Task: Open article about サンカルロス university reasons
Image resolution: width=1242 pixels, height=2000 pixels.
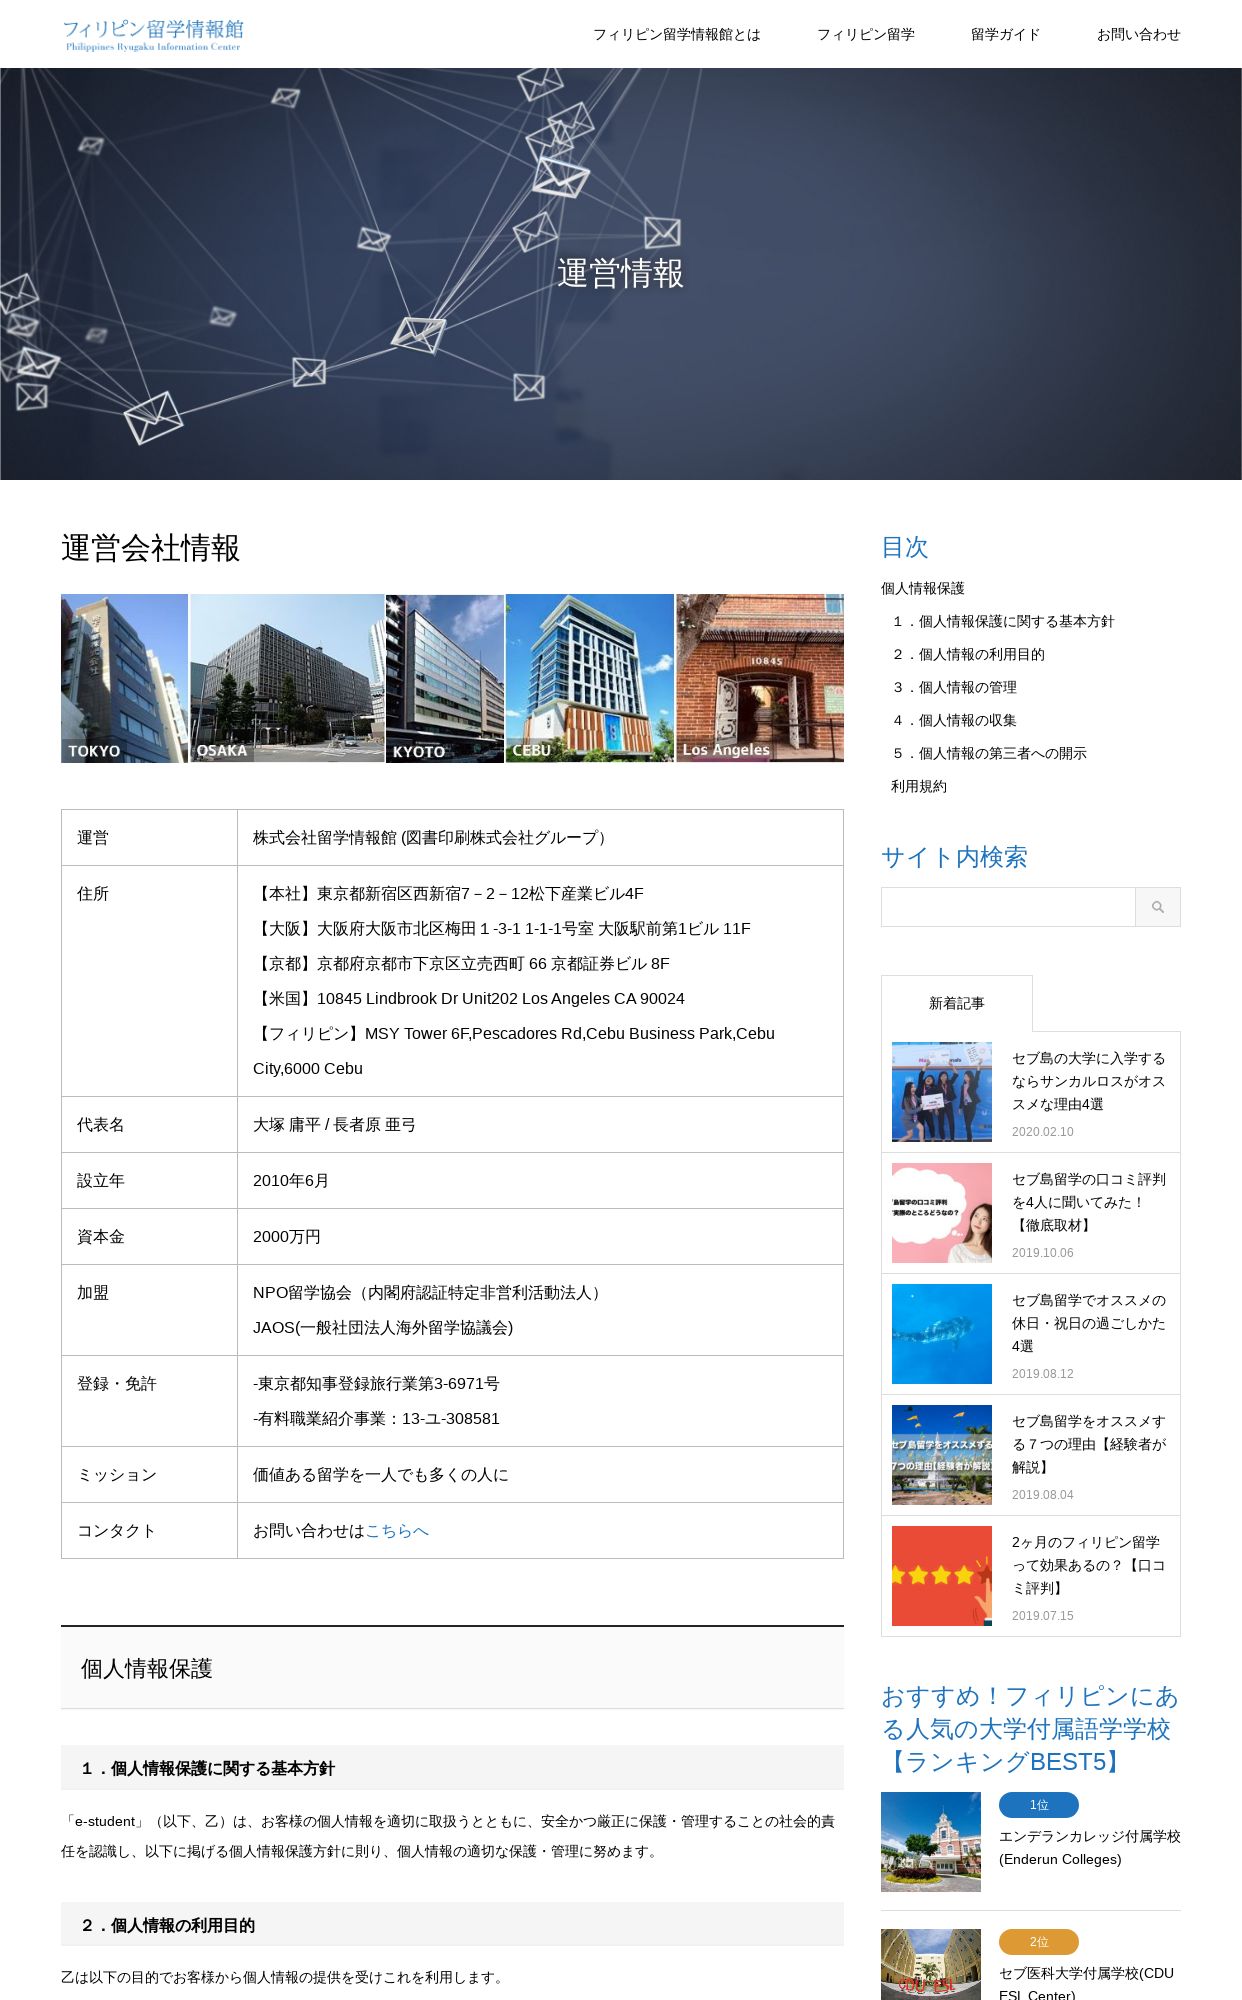Action: 1089,1081
